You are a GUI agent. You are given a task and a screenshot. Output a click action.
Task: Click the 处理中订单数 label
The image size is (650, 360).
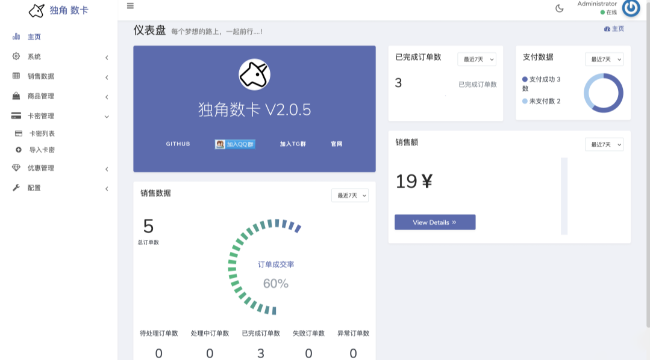(x=210, y=333)
